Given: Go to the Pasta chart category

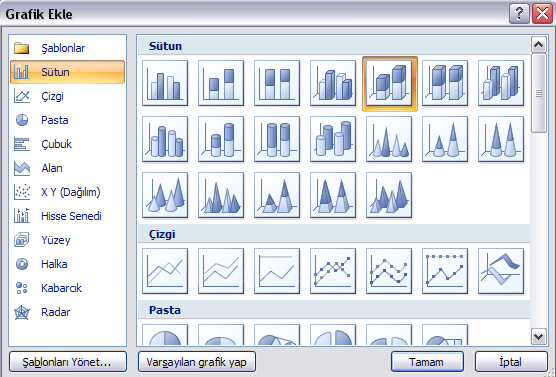Looking at the screenshot, I should tap(67, 120).
